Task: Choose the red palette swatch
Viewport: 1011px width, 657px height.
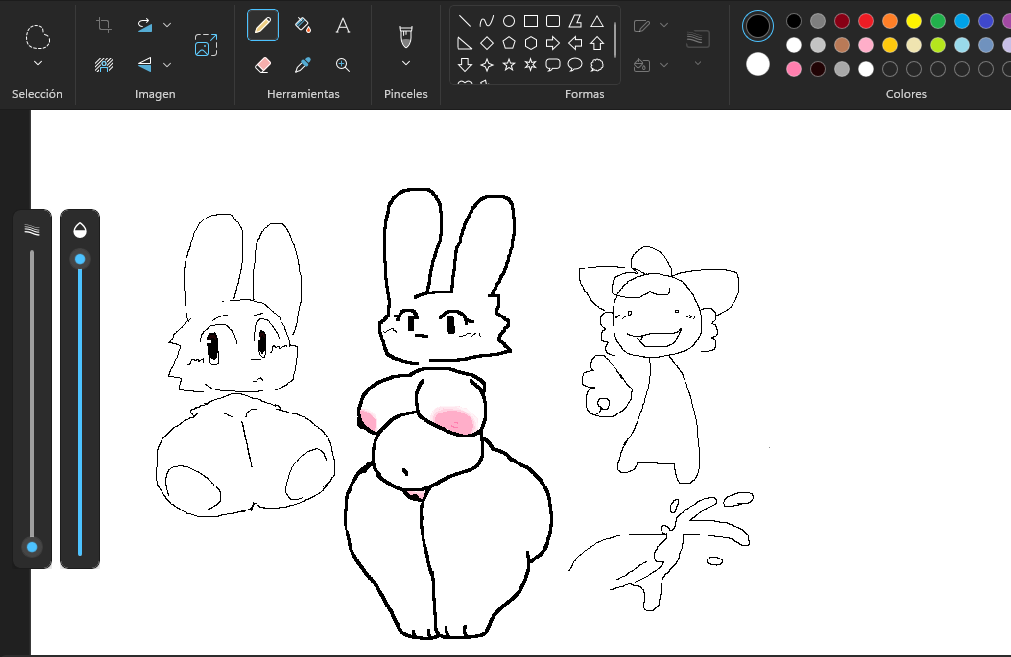Action: click(x=866, y=21)
